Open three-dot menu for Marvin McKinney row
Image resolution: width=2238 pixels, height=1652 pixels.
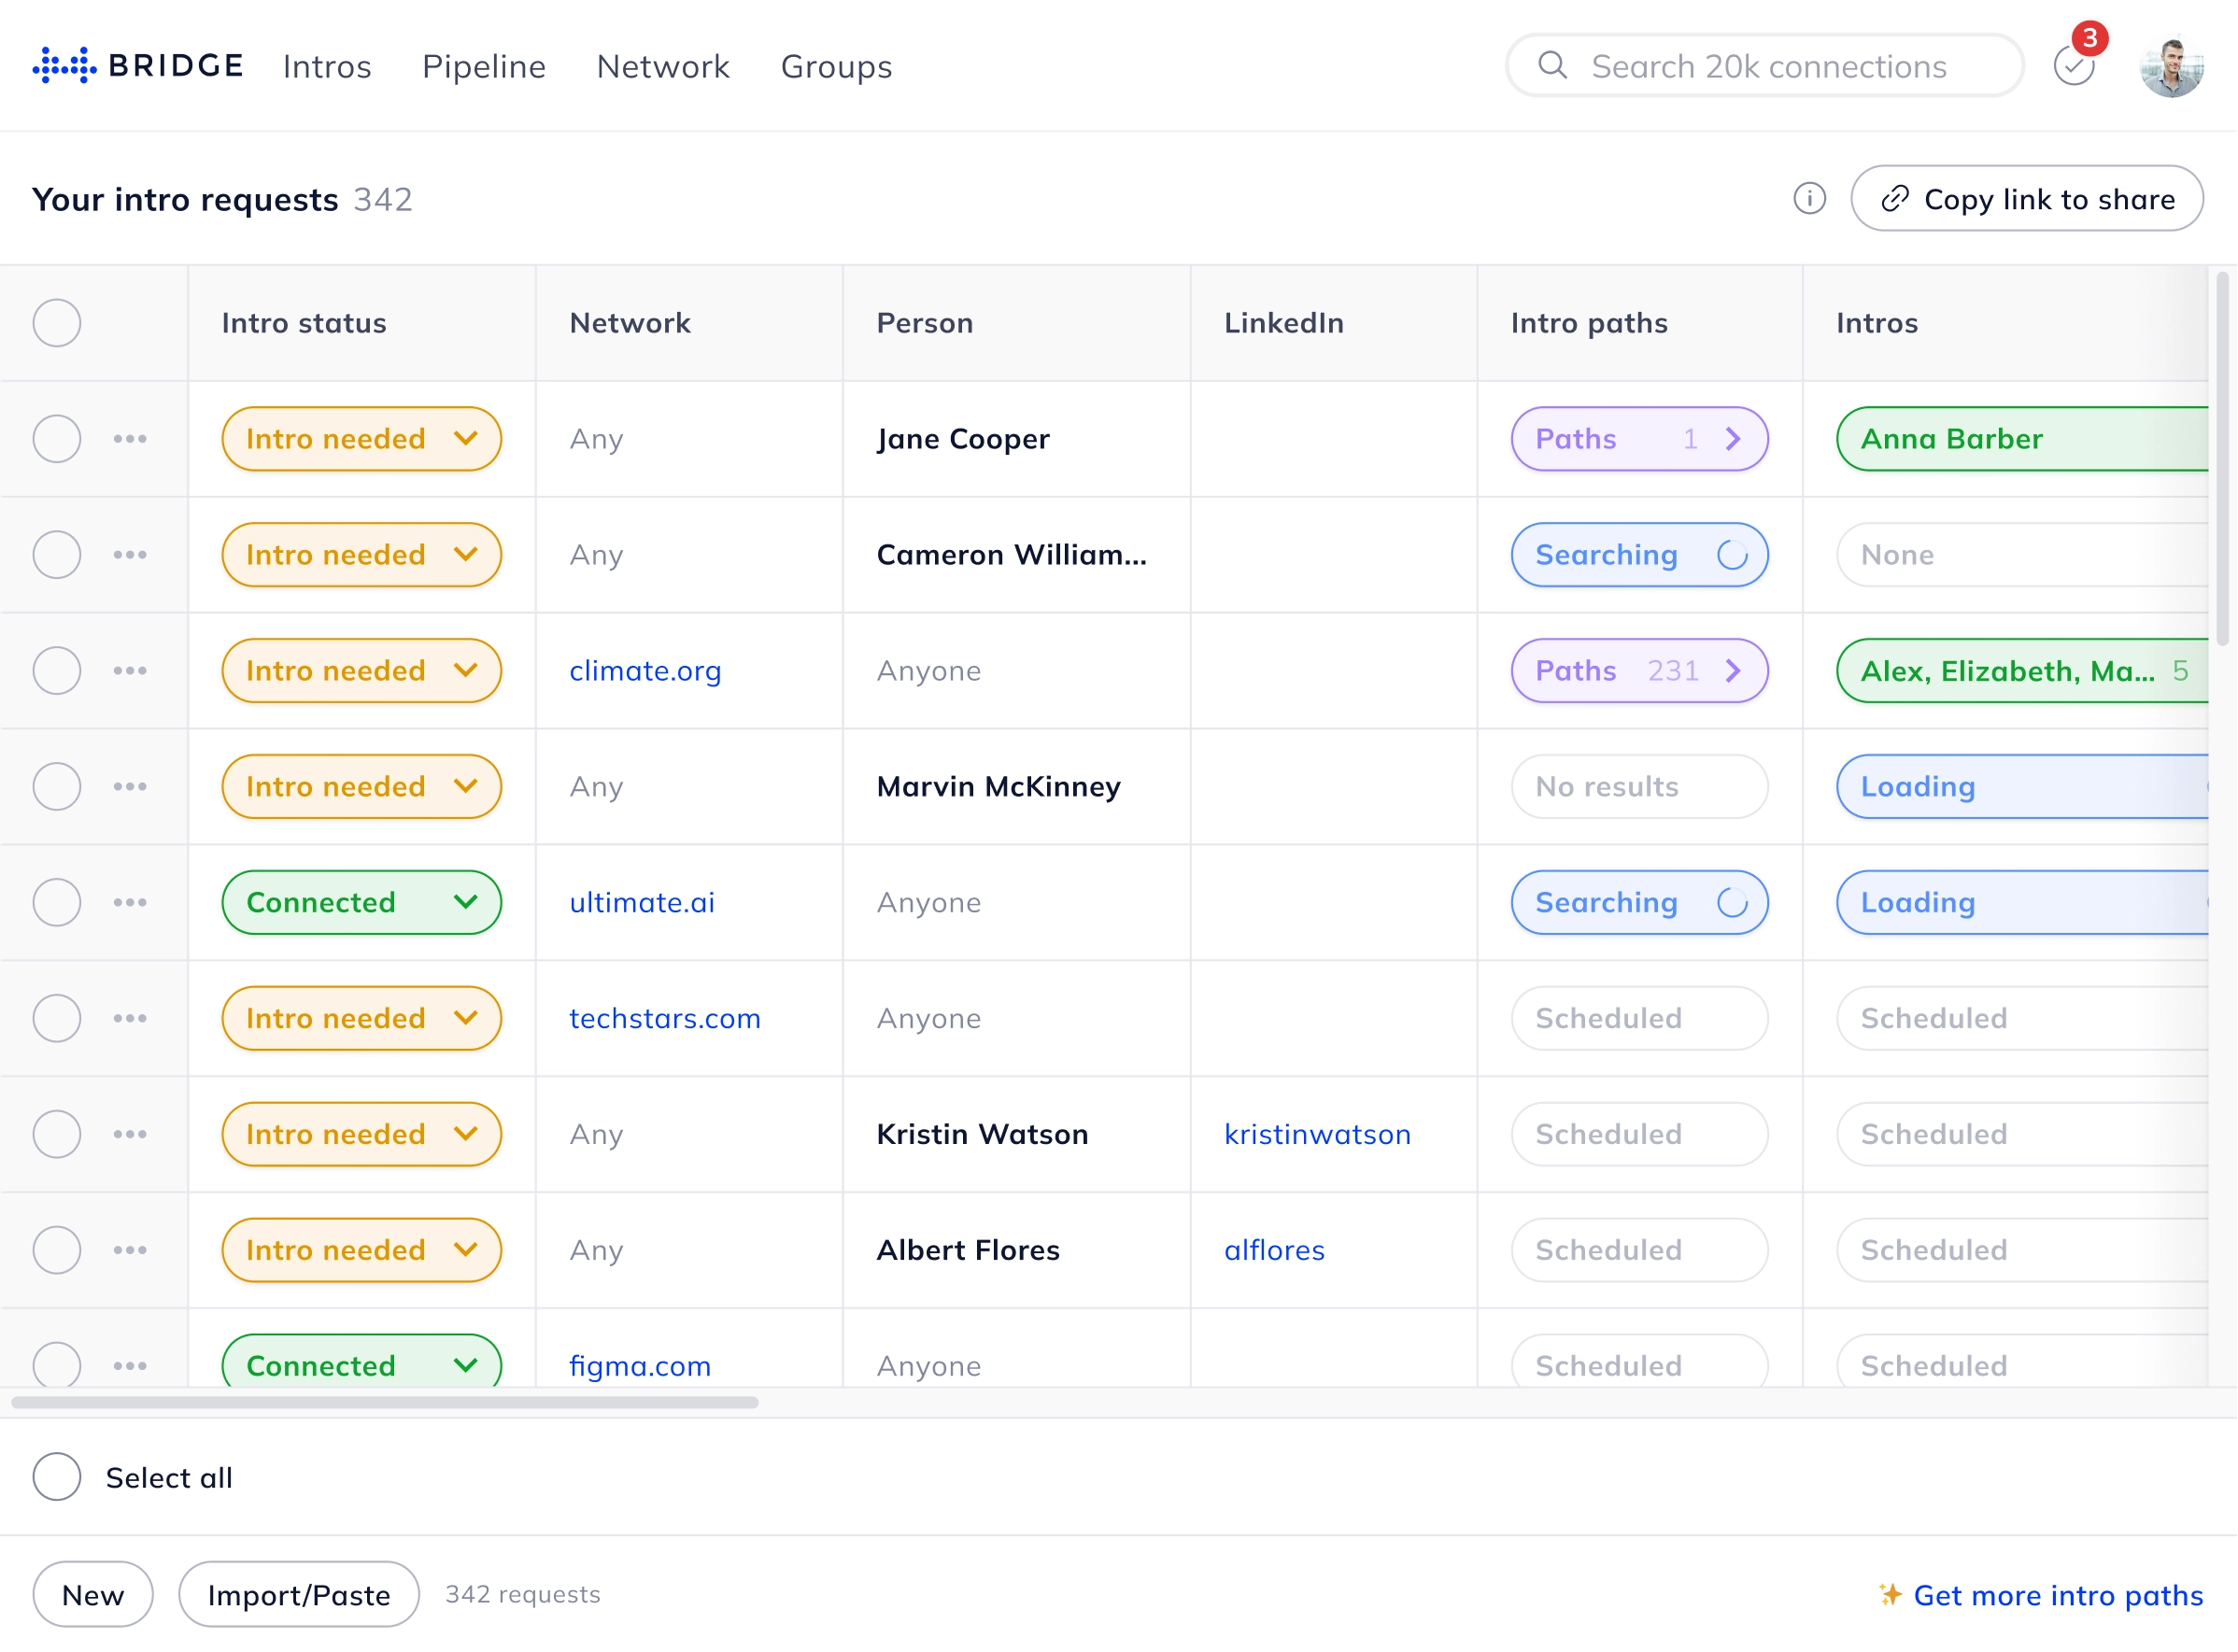coord(130,787)
